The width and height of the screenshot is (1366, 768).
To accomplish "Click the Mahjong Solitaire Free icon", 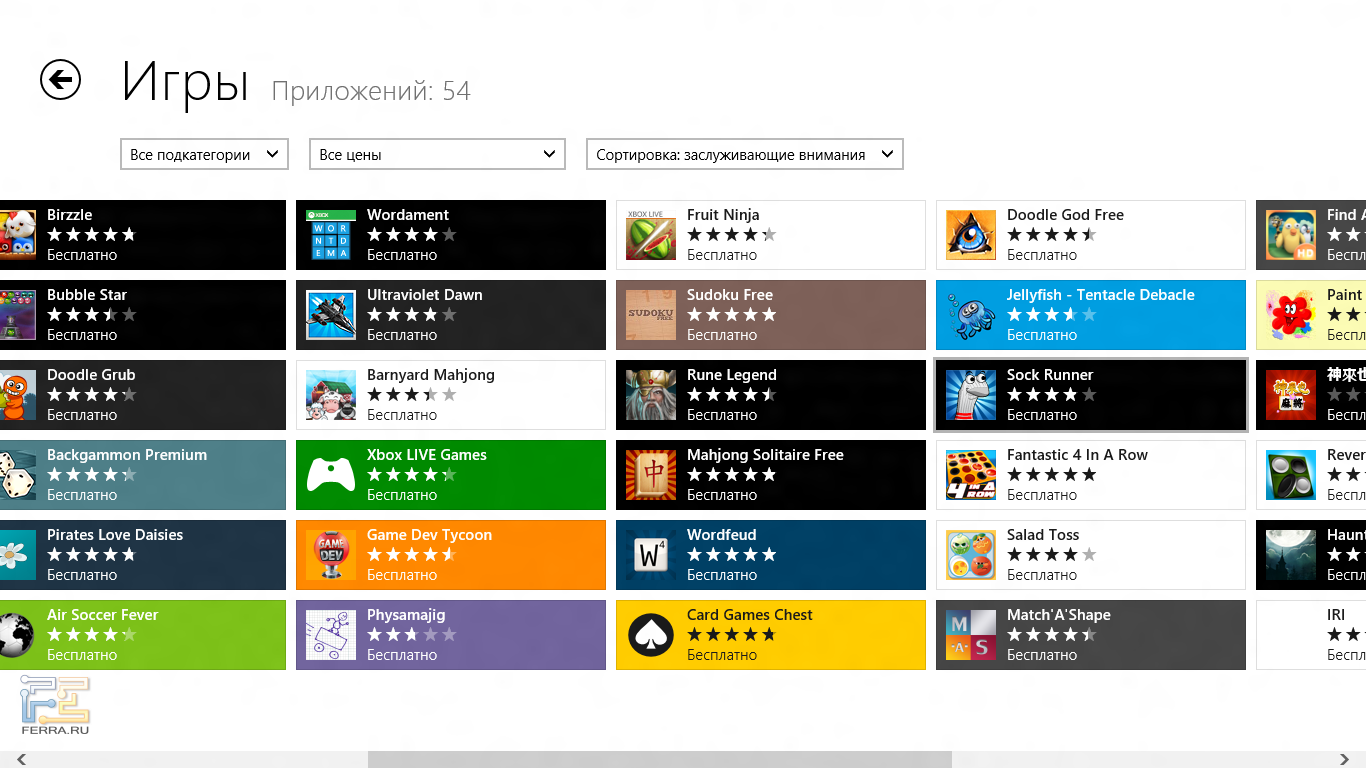I will pos(651,475).
